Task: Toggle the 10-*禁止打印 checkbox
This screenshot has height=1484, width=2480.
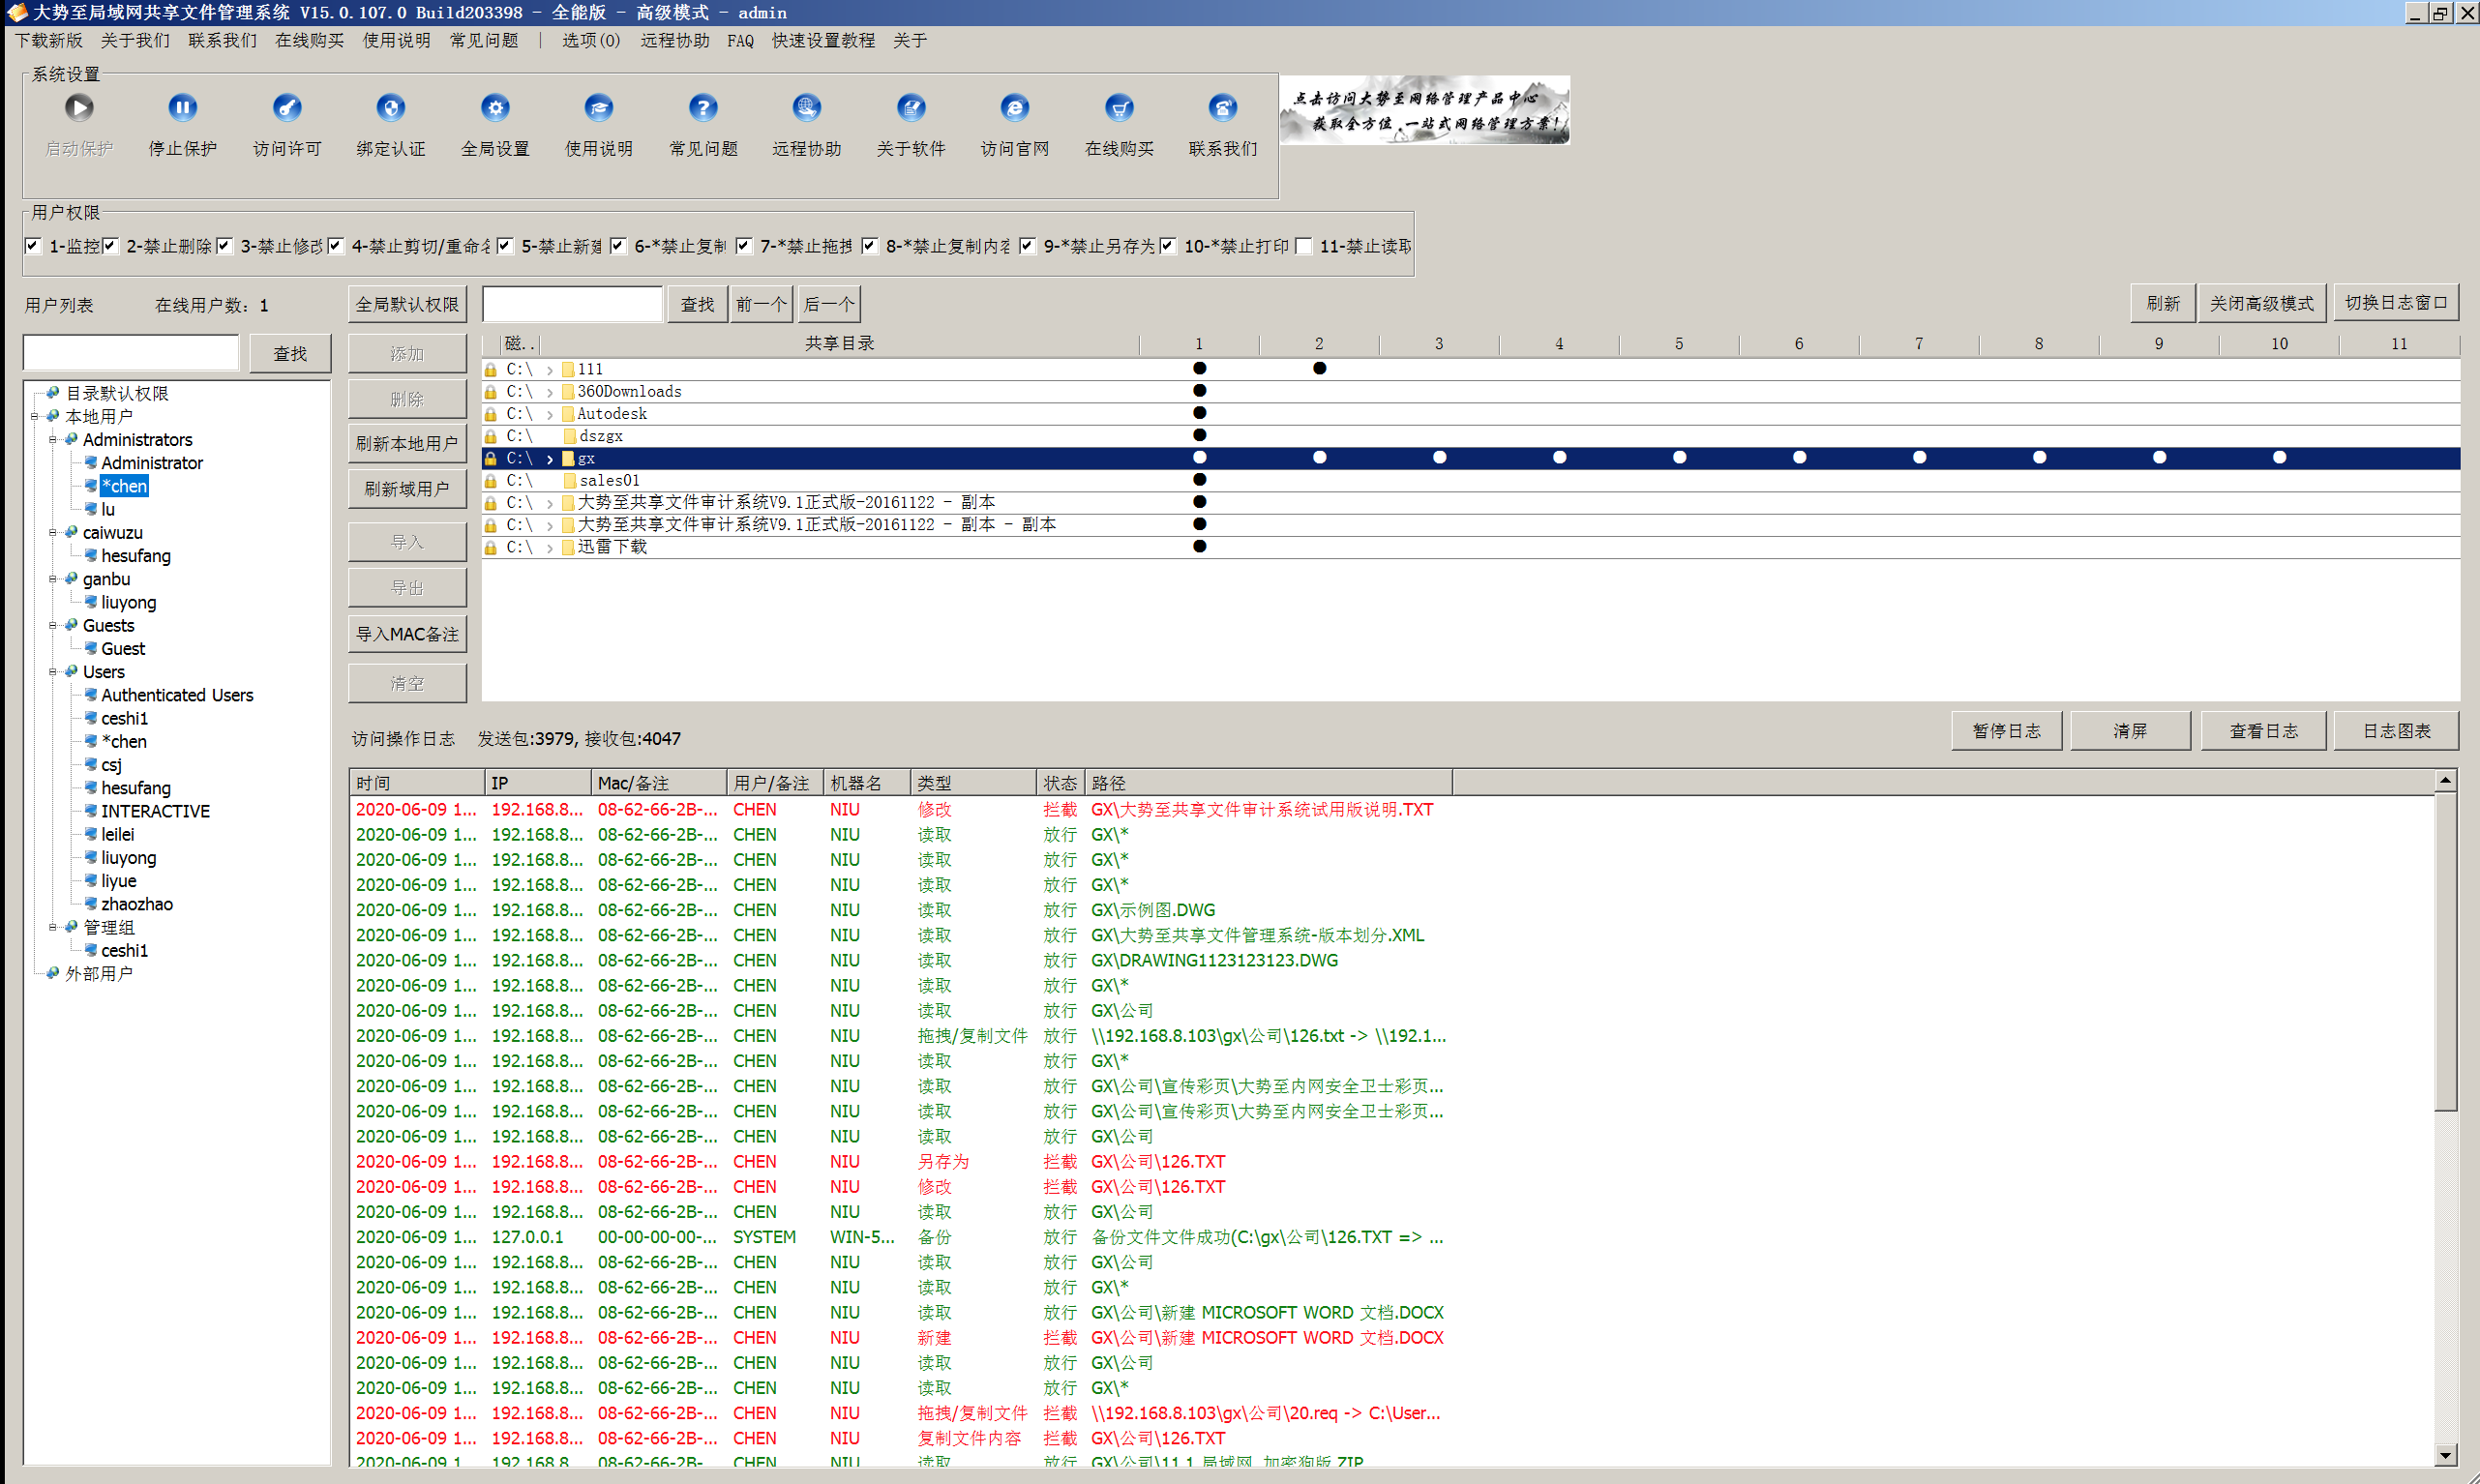Action: pyautogui.click(x=1168, y=246)
